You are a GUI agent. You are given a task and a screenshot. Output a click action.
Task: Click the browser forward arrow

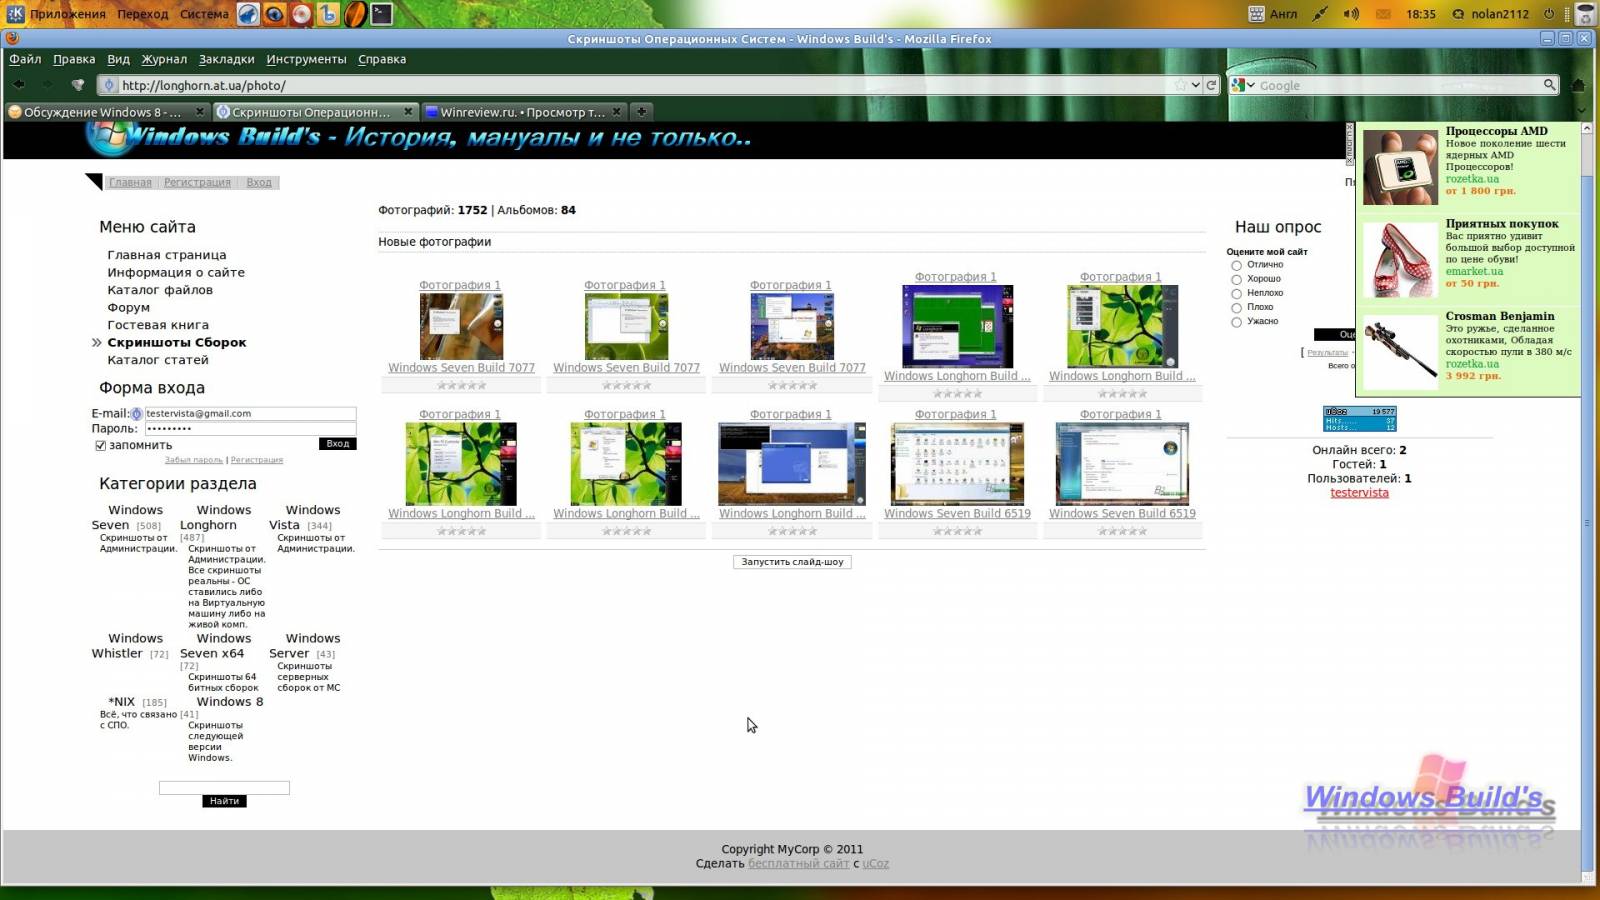50,85
